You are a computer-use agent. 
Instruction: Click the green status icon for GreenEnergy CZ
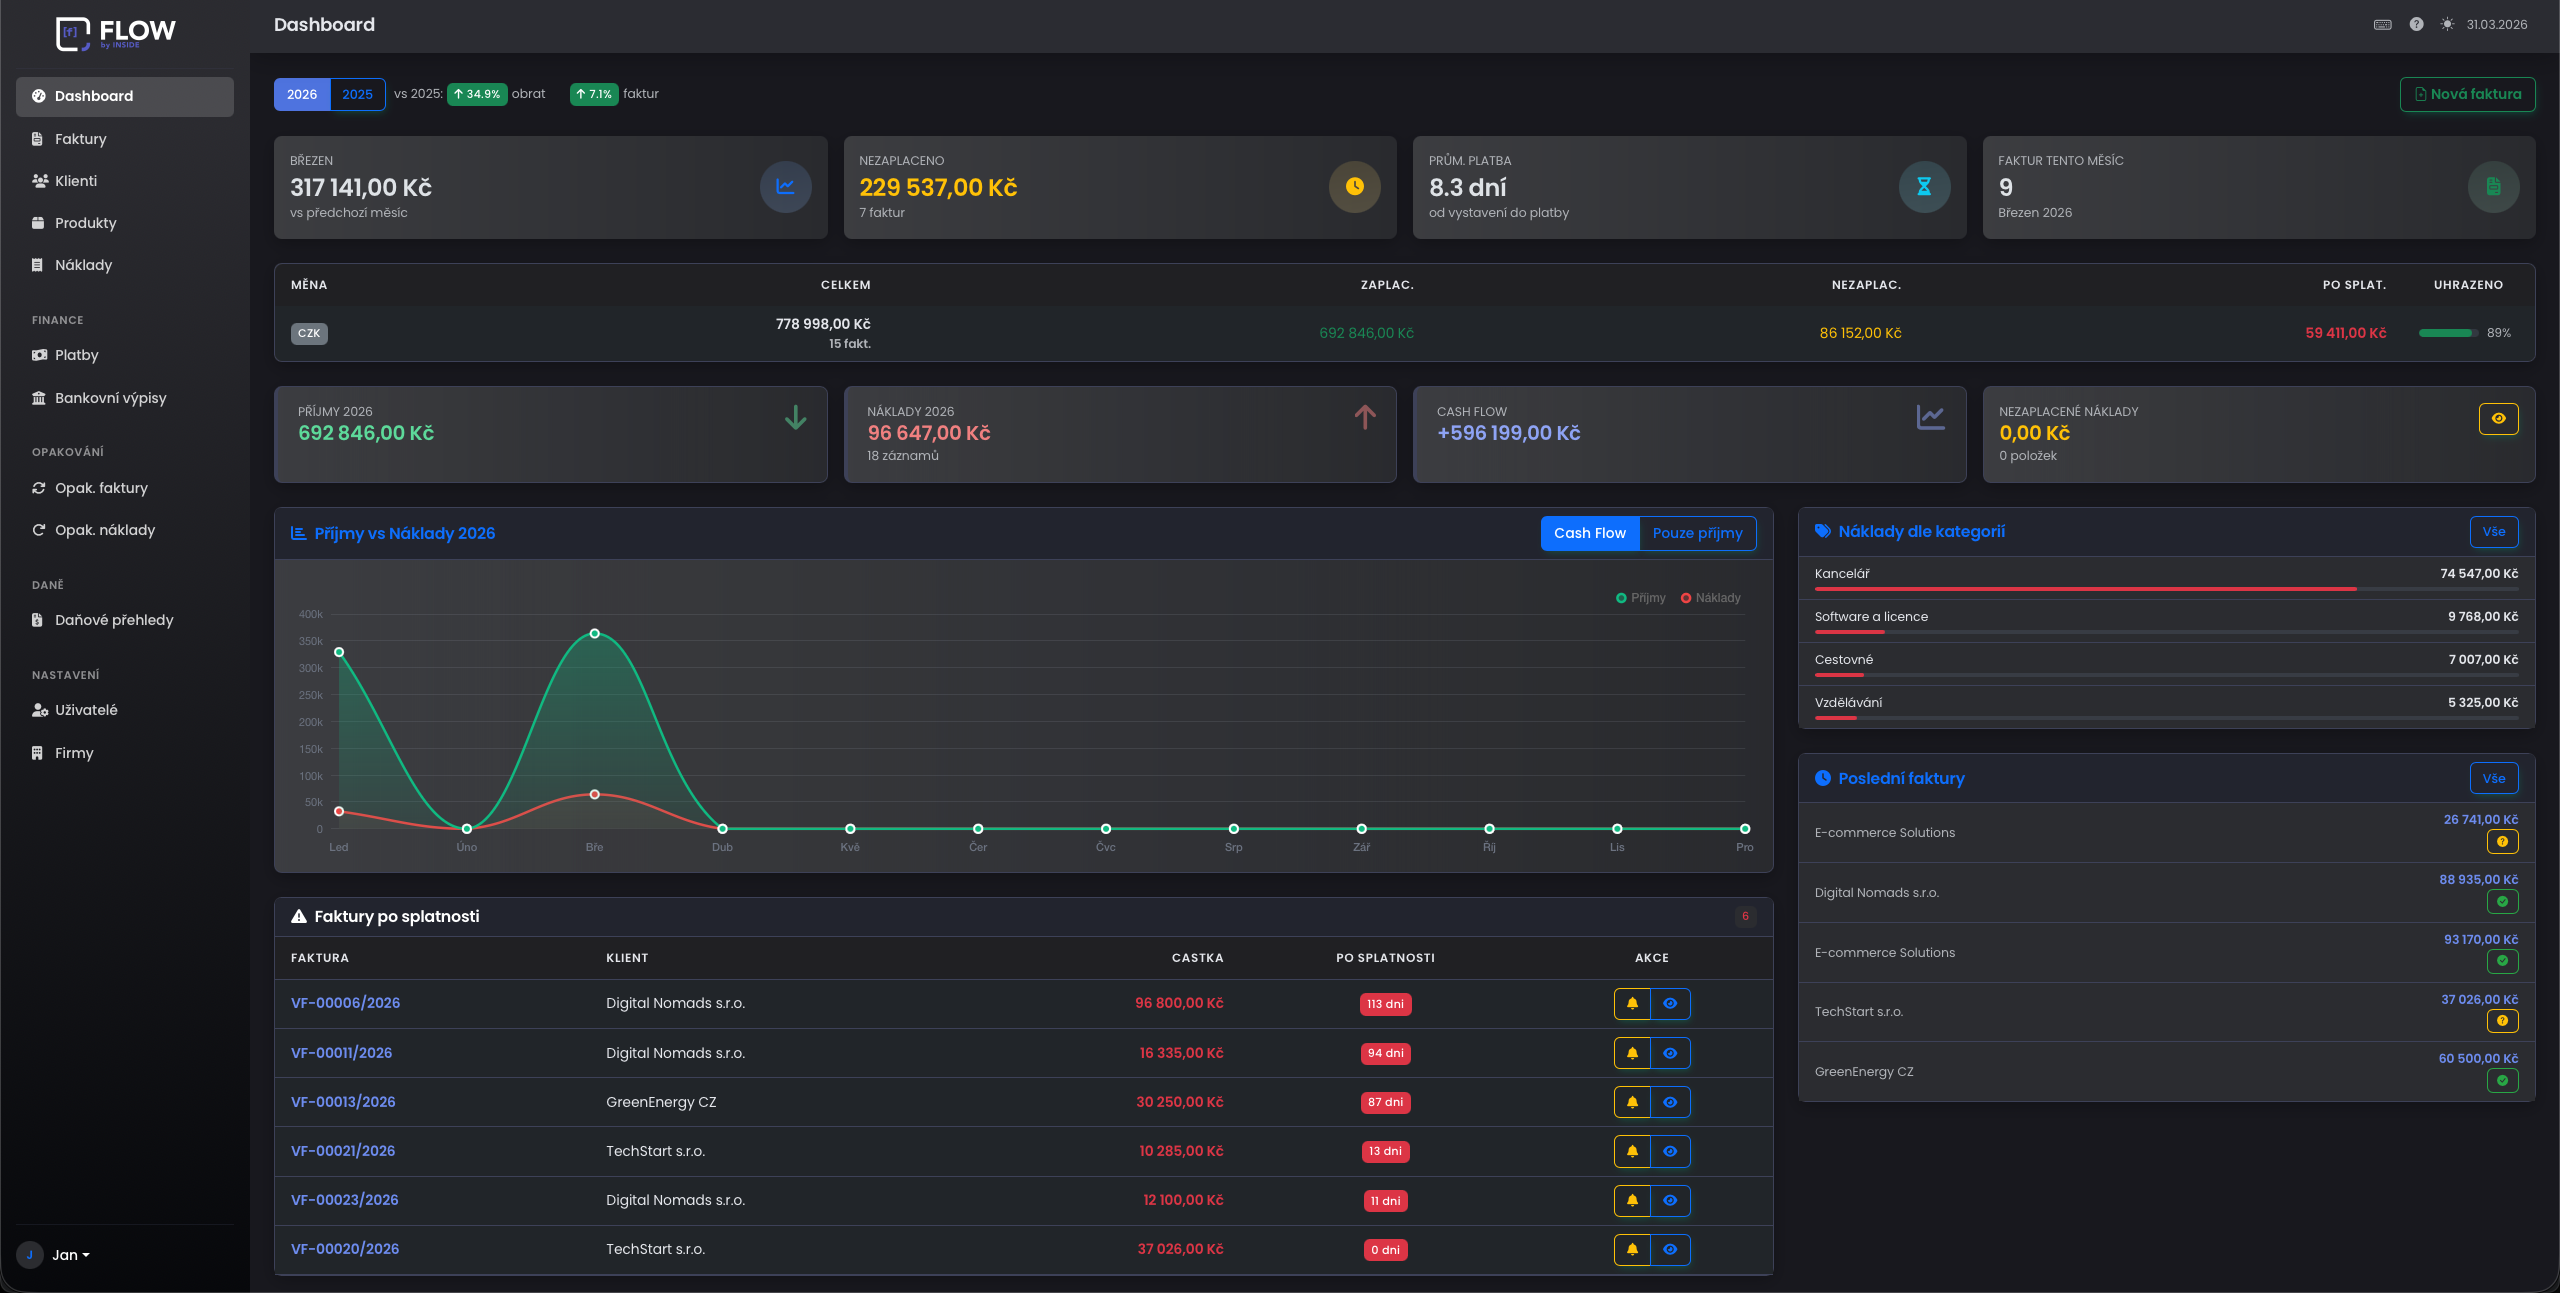(2502, 1081)
